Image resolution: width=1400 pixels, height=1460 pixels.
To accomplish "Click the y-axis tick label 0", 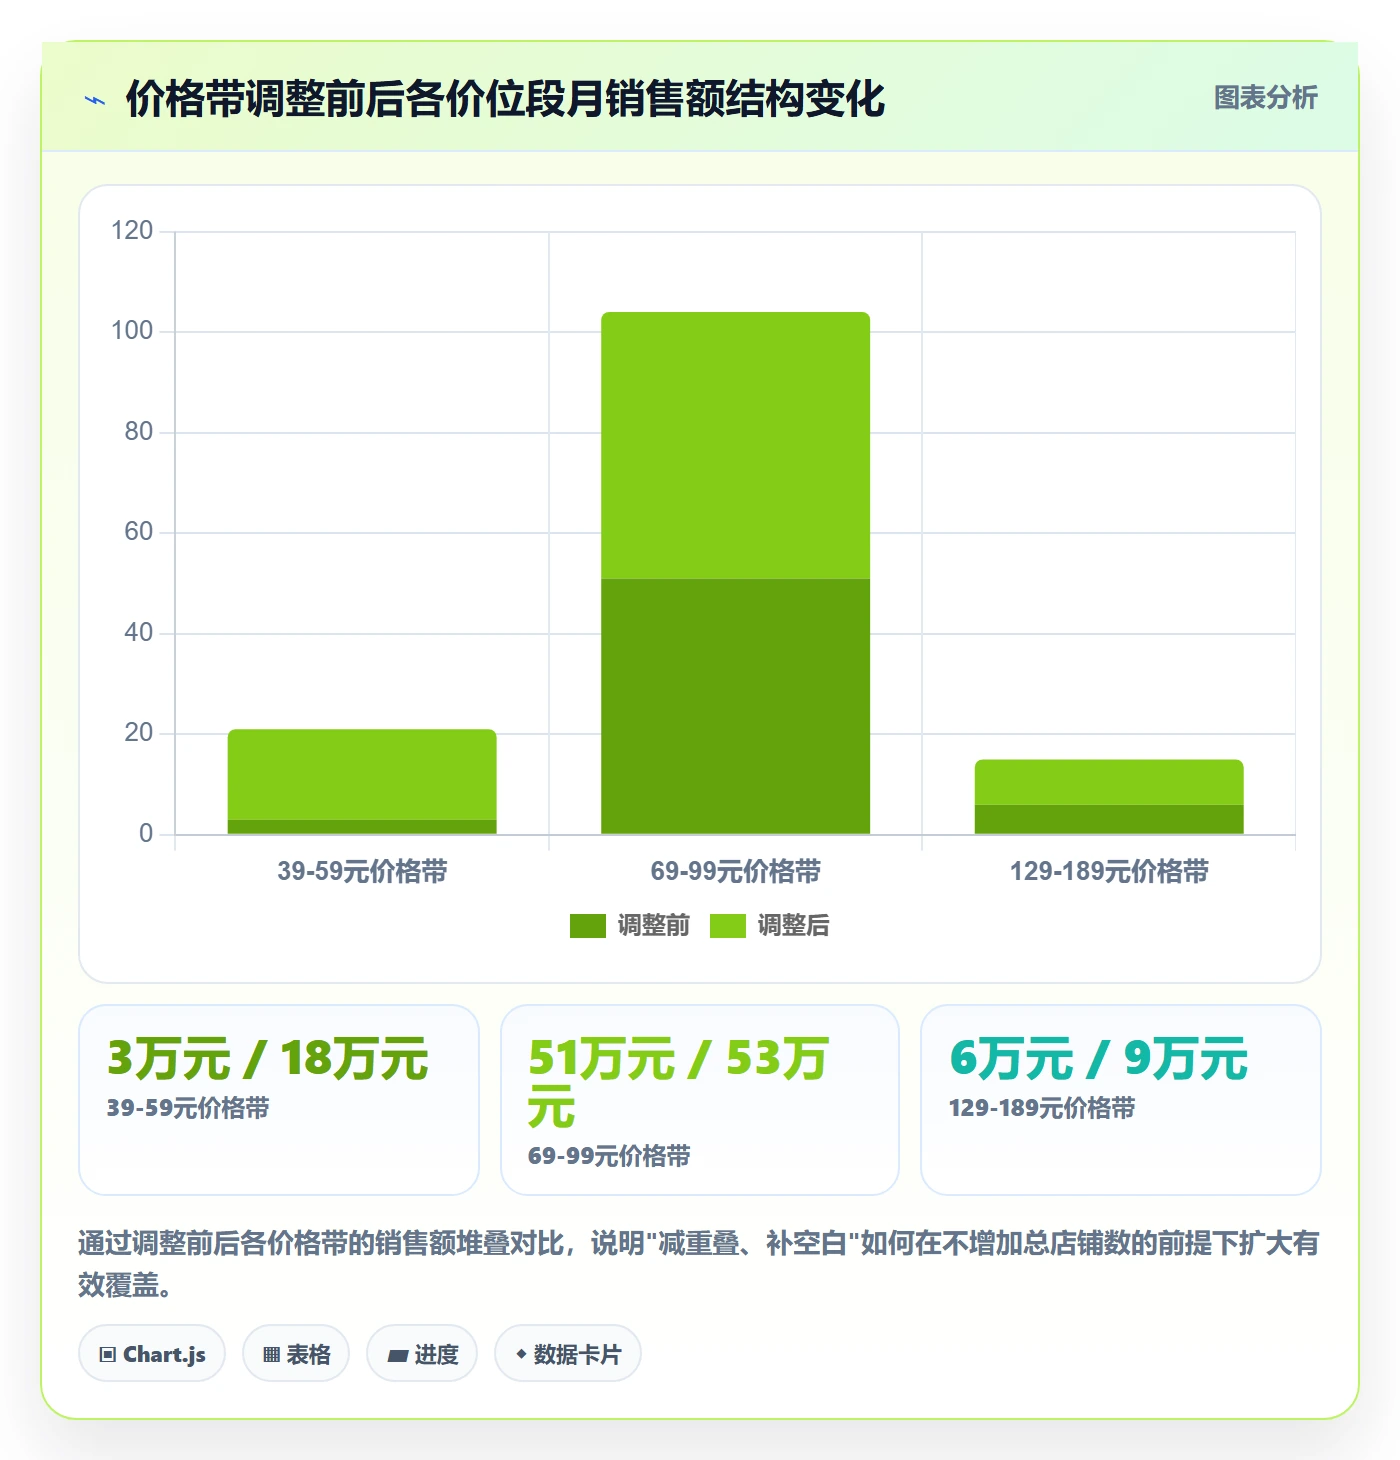I will [x=146, y=834].
